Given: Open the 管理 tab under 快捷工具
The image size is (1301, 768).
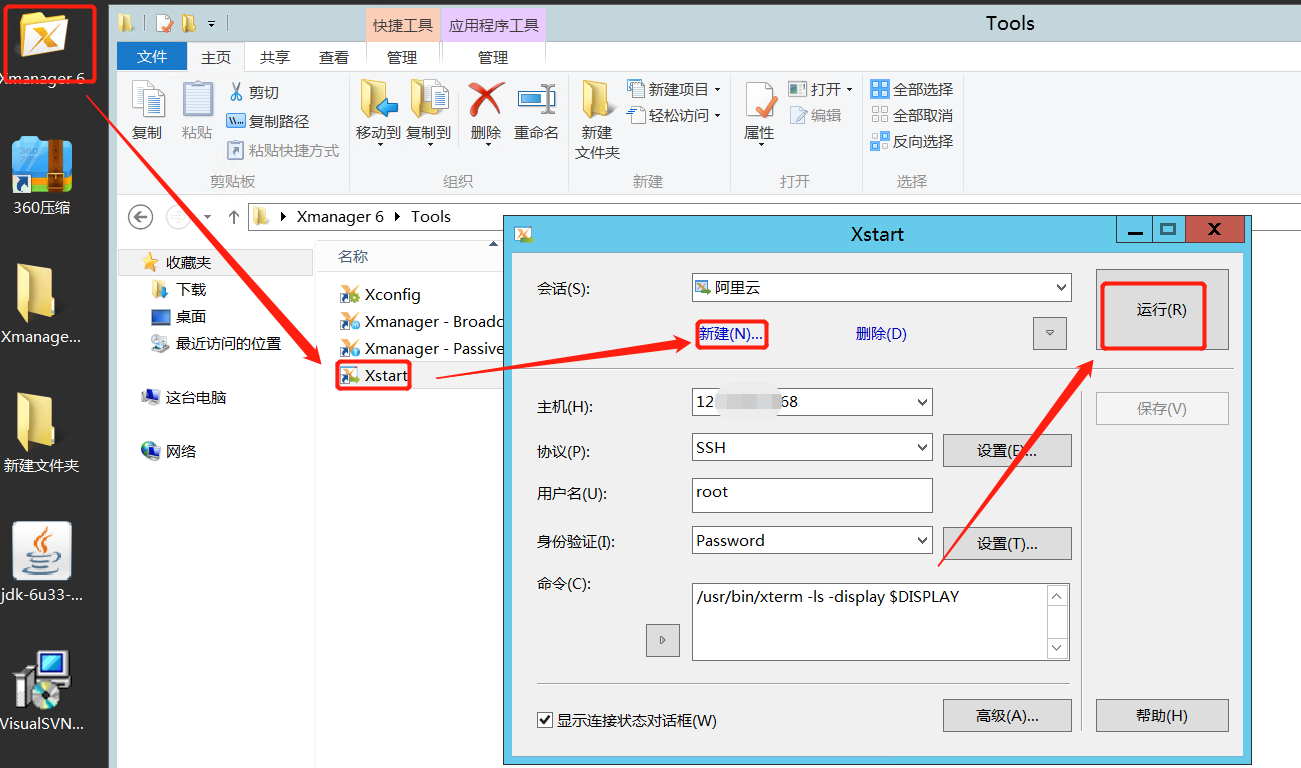Looking at the screenshot, I should pyautogui.click(x=402, y=58).
